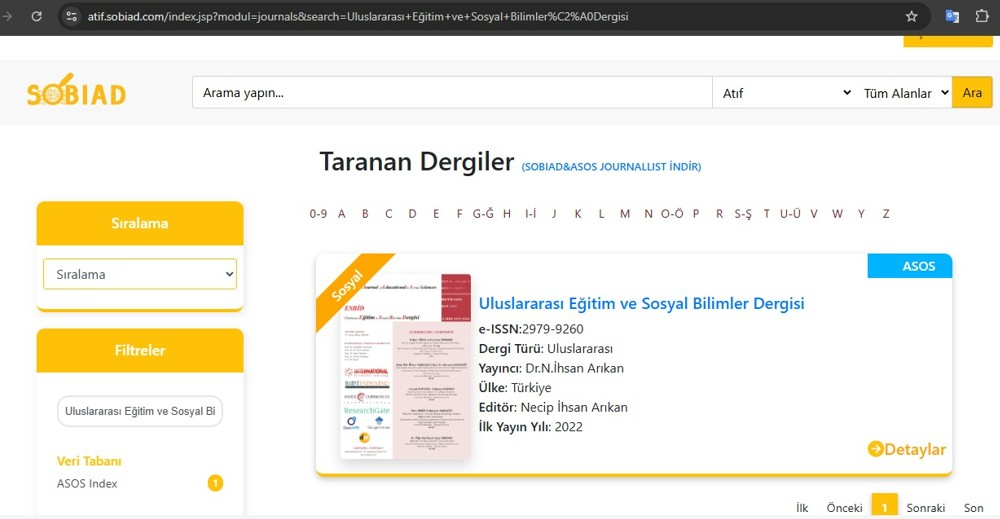Click the journal cover thumbnail

coord(405,366)
